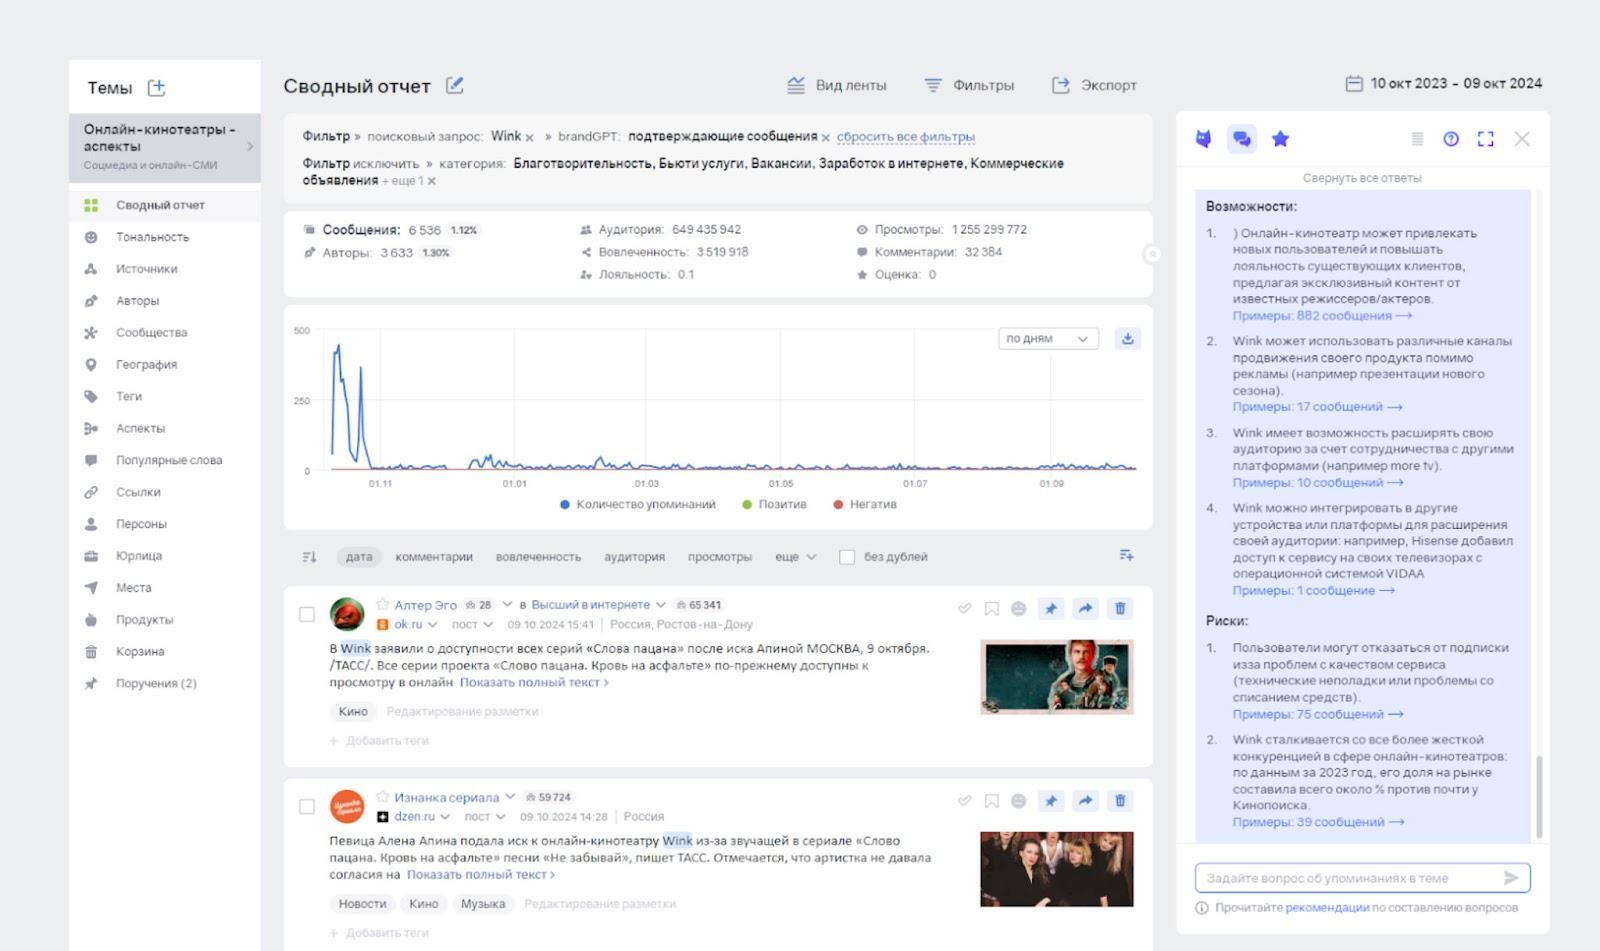This screenshot has width=1600, height=951.
Task: Click the Экспорт button
Action: (x=1094, y=86)
